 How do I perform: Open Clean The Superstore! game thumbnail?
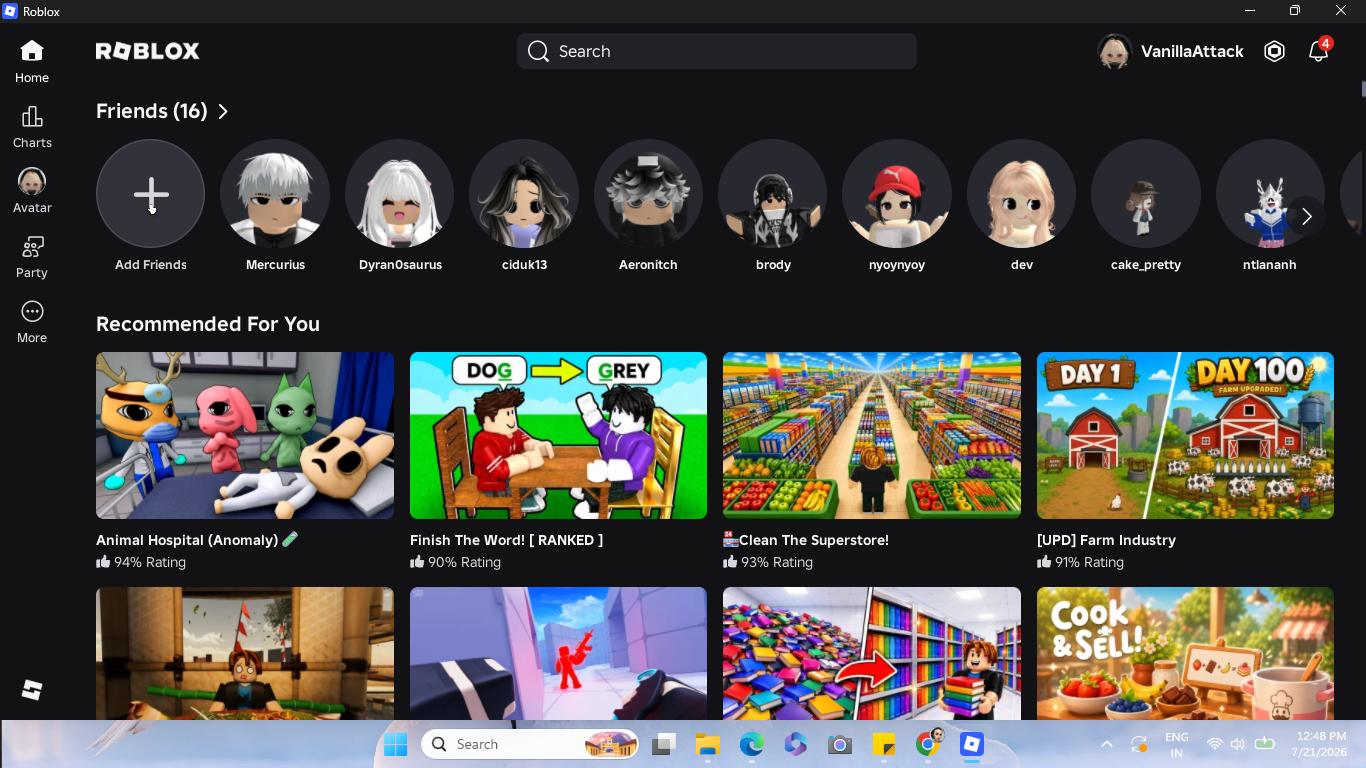click(872, 435)
